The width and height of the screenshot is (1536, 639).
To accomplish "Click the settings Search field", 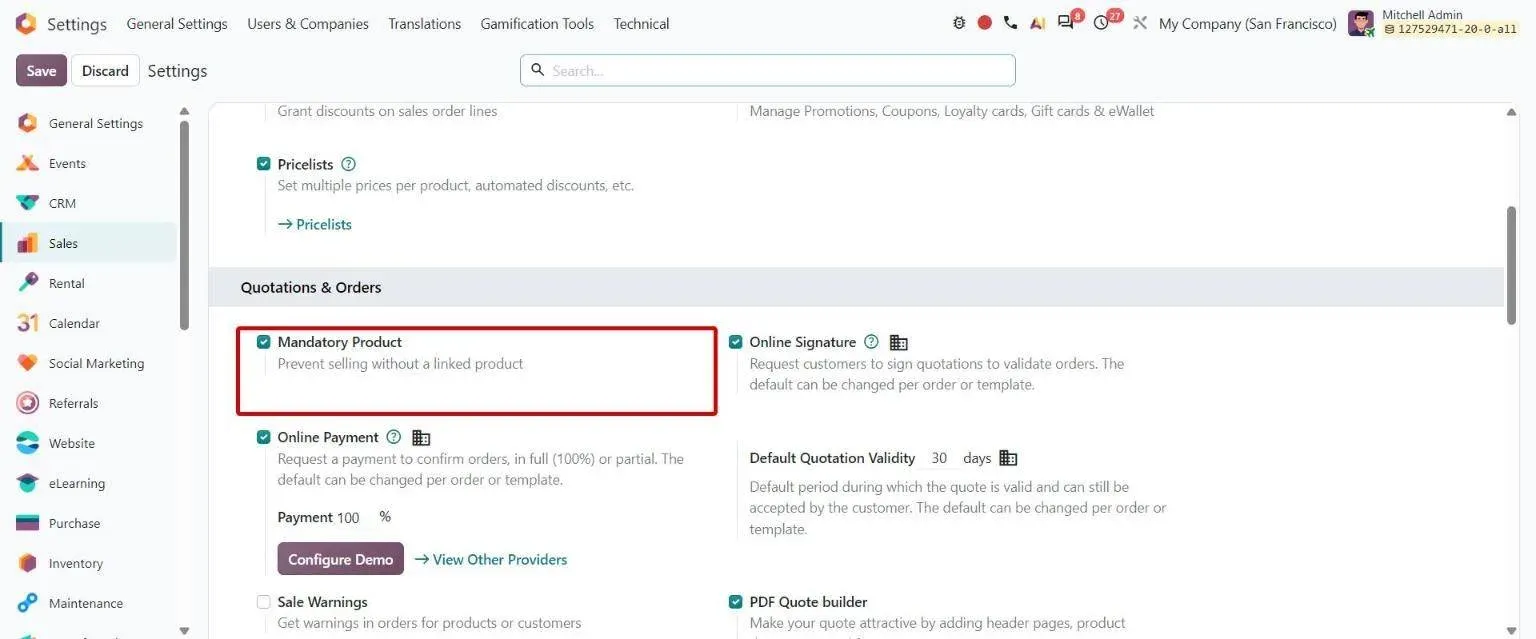I will click(768, 70).
